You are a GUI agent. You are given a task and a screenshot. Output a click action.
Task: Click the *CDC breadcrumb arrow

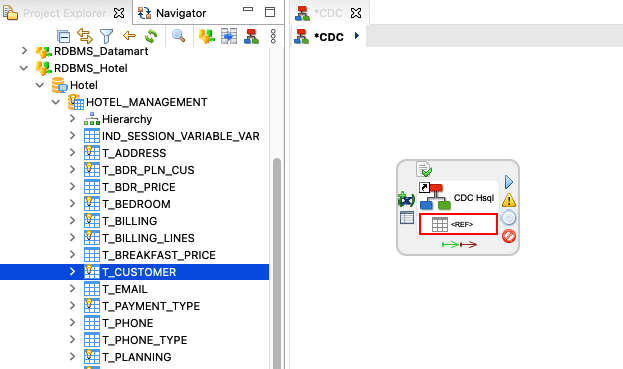[x=356, y=36]
